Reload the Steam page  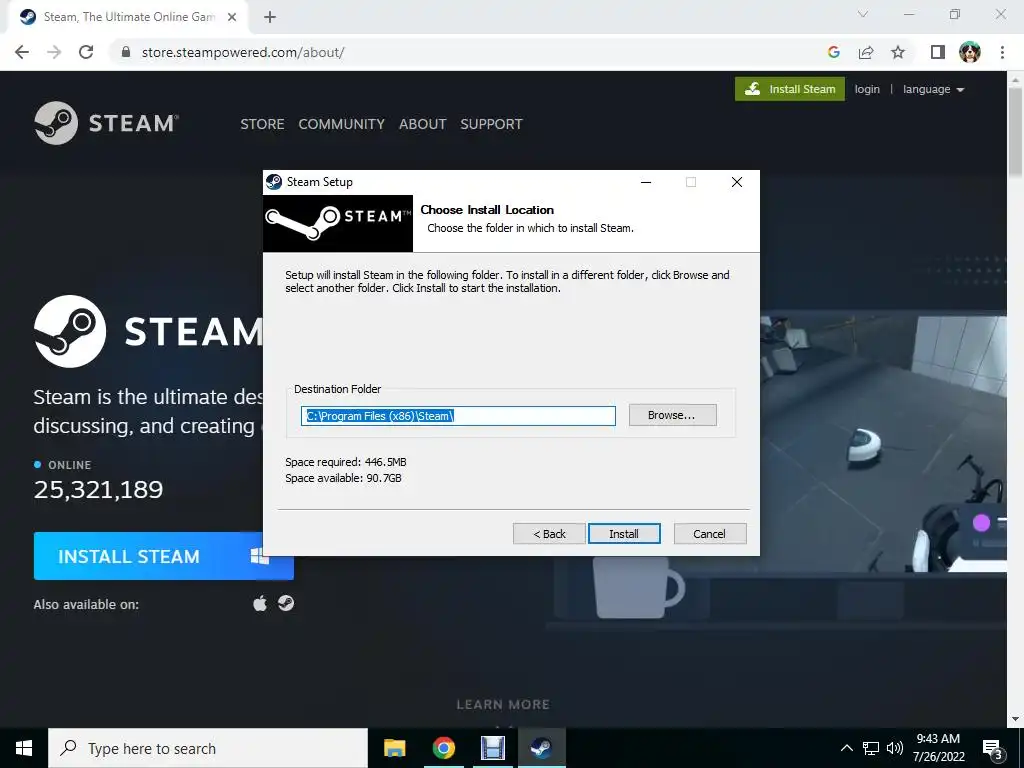coord(86,52)
